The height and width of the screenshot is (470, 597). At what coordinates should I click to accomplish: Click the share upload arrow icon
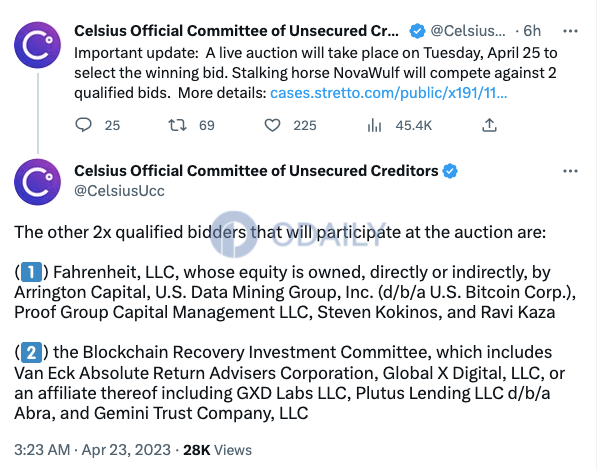coord(489,125)
